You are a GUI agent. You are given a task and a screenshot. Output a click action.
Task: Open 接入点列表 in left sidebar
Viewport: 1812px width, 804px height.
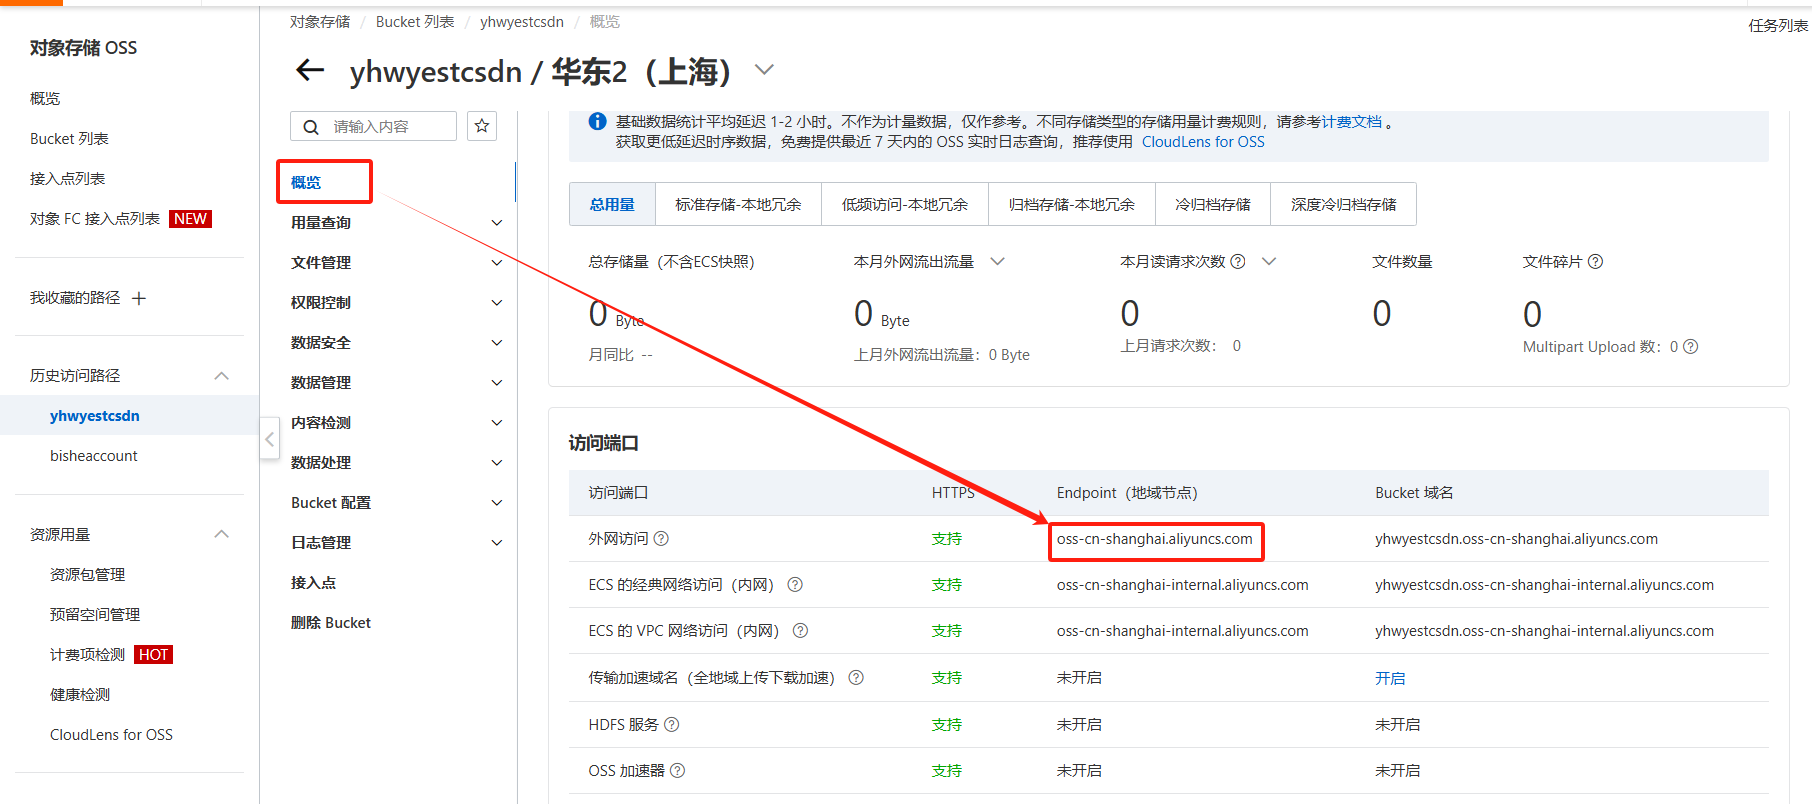(x=67, y=179)
